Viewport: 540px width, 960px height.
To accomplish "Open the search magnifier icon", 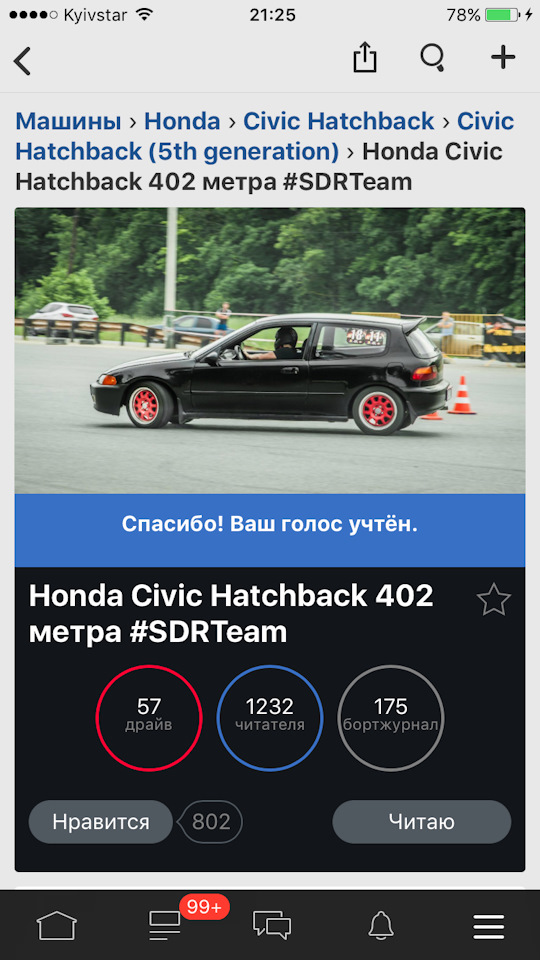I will (x=433, y=59).
